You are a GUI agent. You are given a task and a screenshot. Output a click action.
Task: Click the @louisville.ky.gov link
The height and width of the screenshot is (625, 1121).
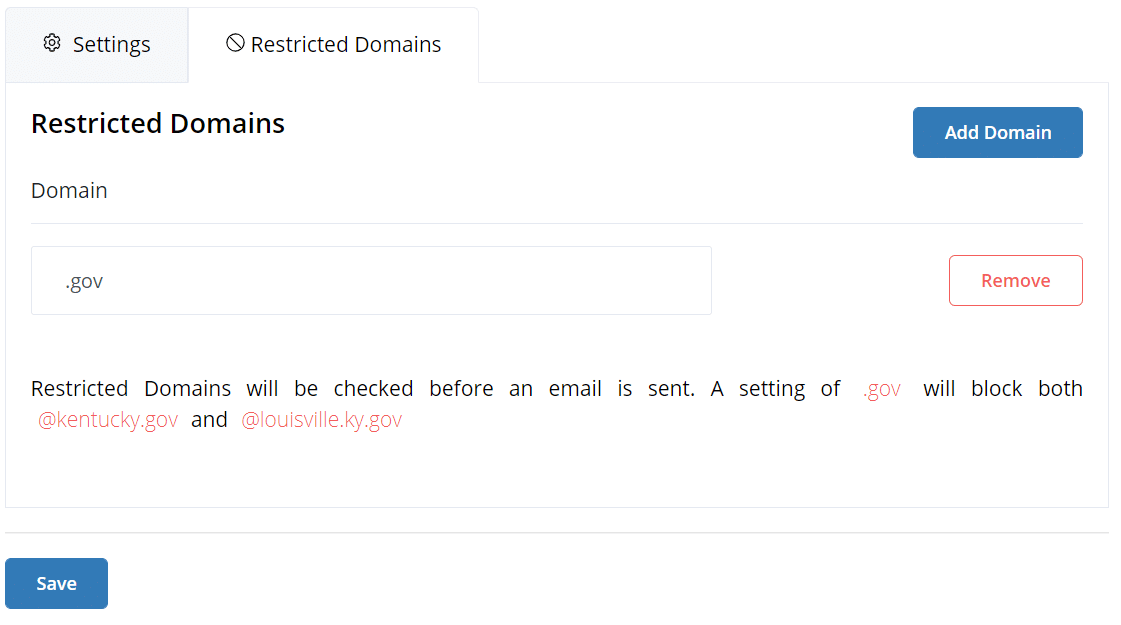[321, 419]
